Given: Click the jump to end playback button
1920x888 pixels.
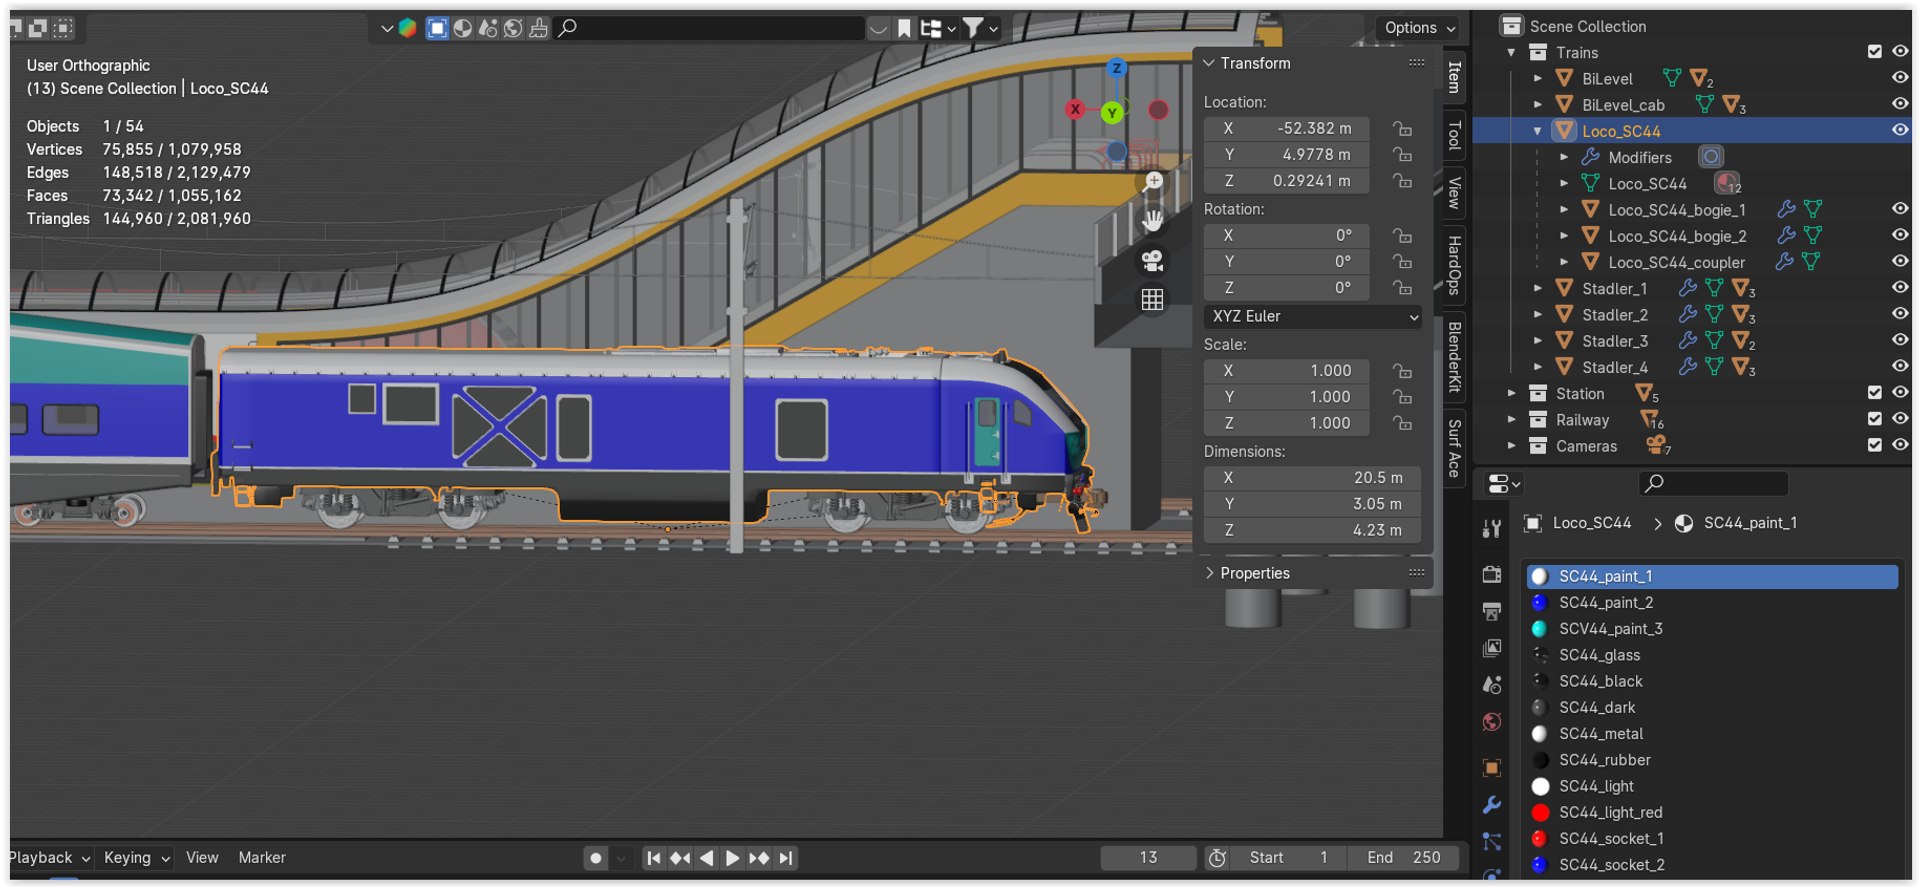Looking at the screenshot, I should pos(786,858).
